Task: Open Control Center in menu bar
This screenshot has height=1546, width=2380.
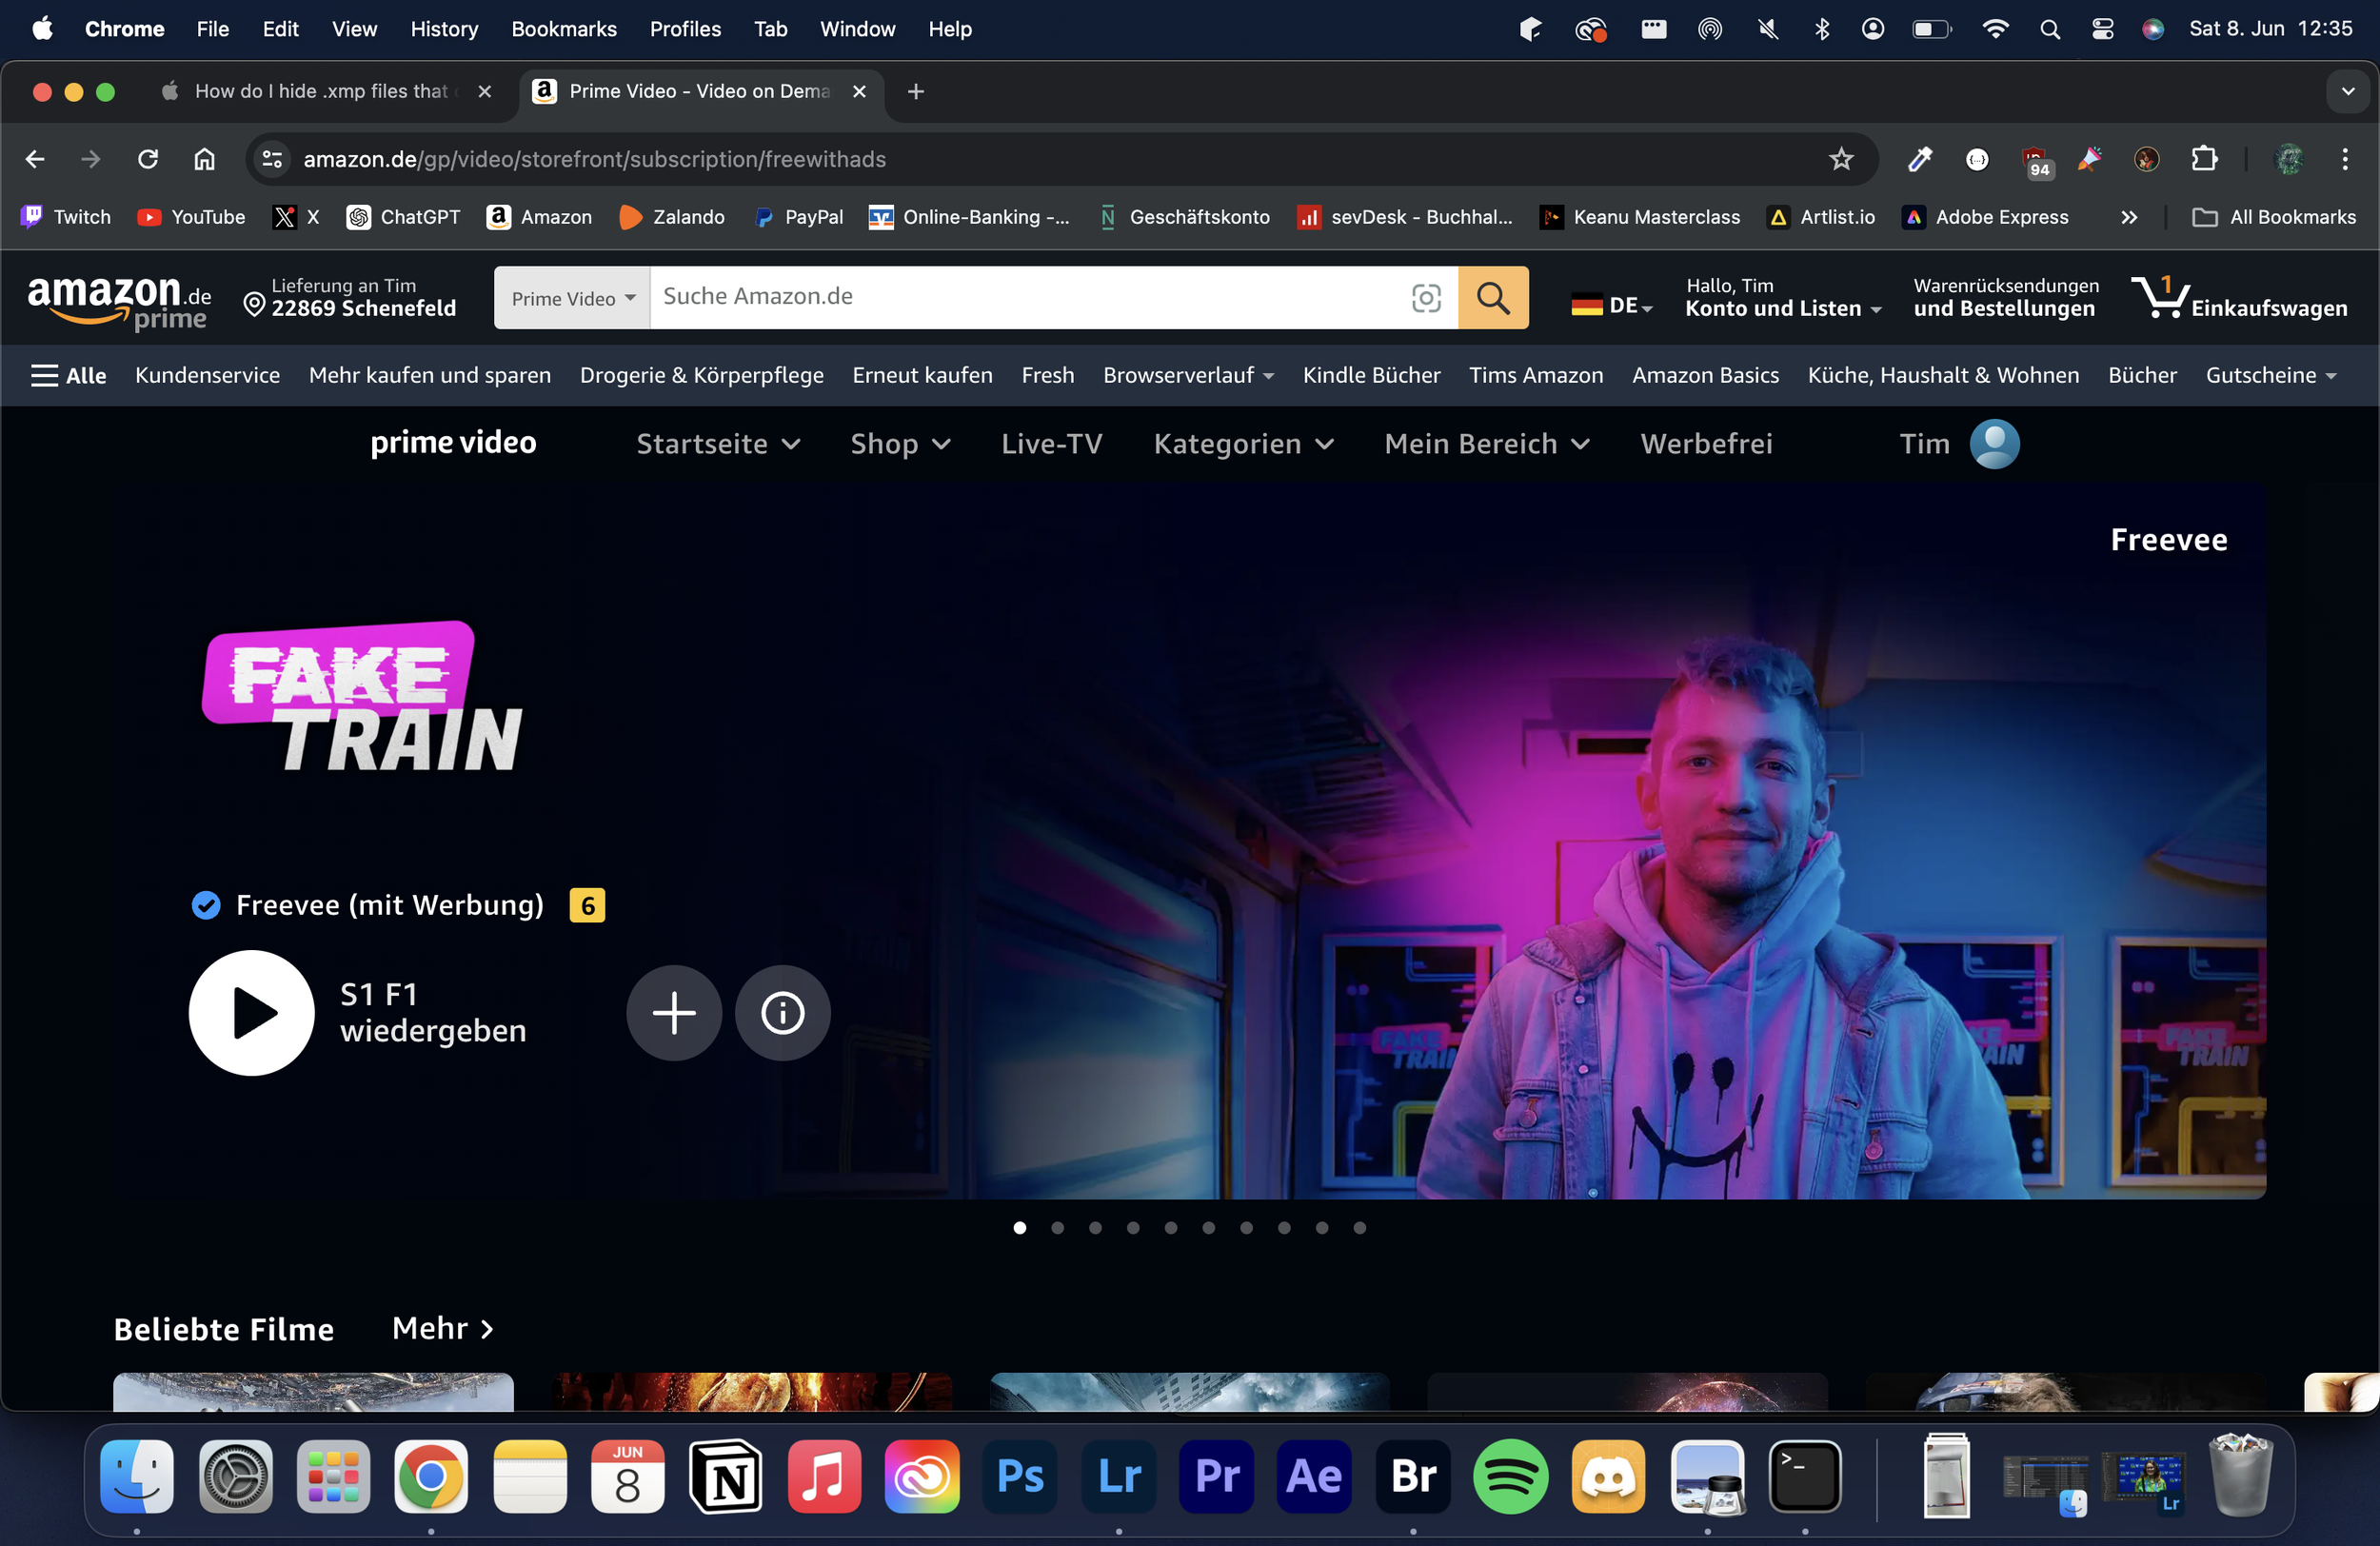Action: (x=2102, y=29)
